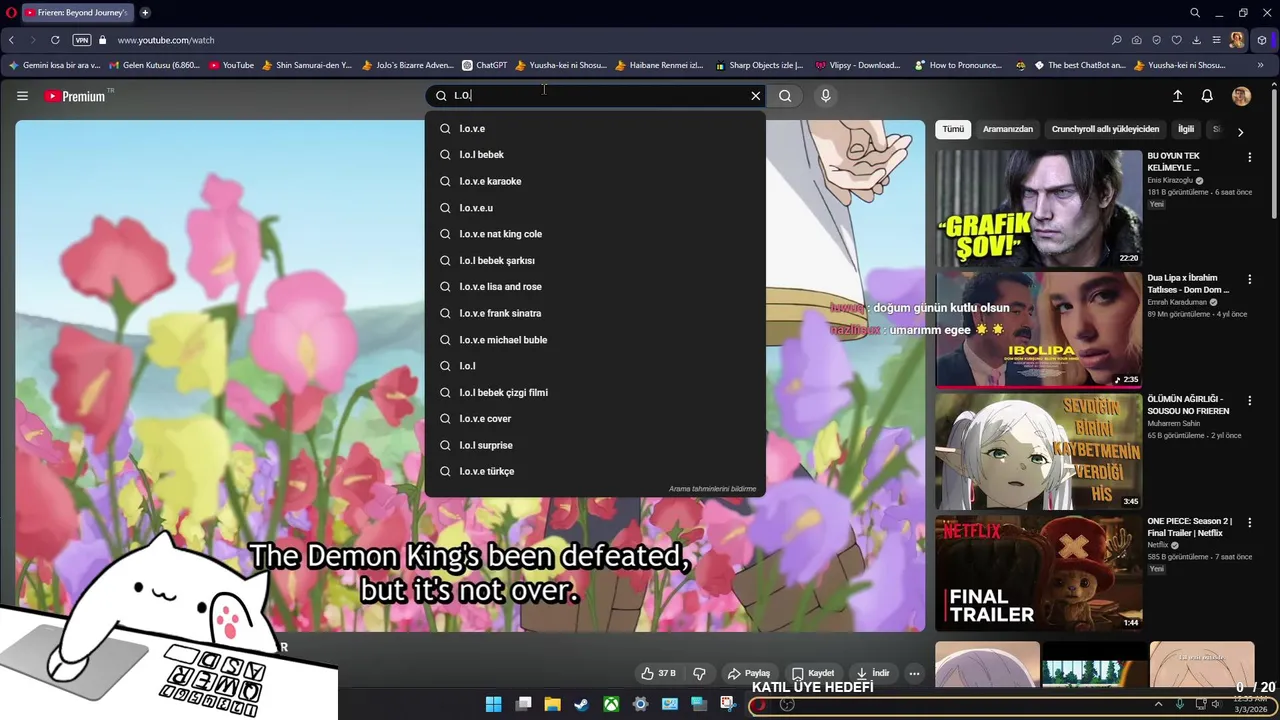Open the ChatGPT bookmark

[484, 65]
